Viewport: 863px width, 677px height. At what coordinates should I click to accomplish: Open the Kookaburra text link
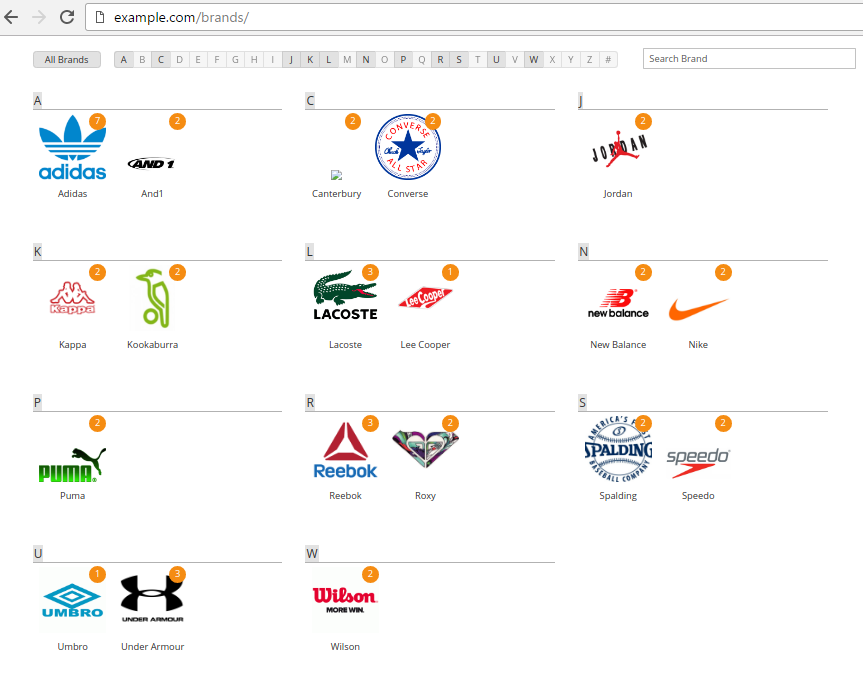(x=152, y=345)
